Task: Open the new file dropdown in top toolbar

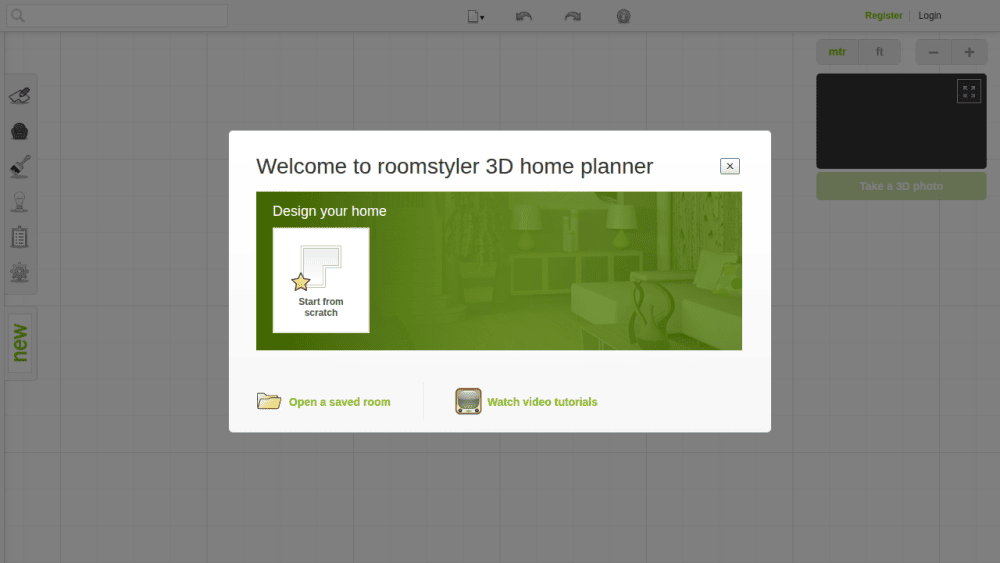Action: pyautogui.click(x=476, y=17)
